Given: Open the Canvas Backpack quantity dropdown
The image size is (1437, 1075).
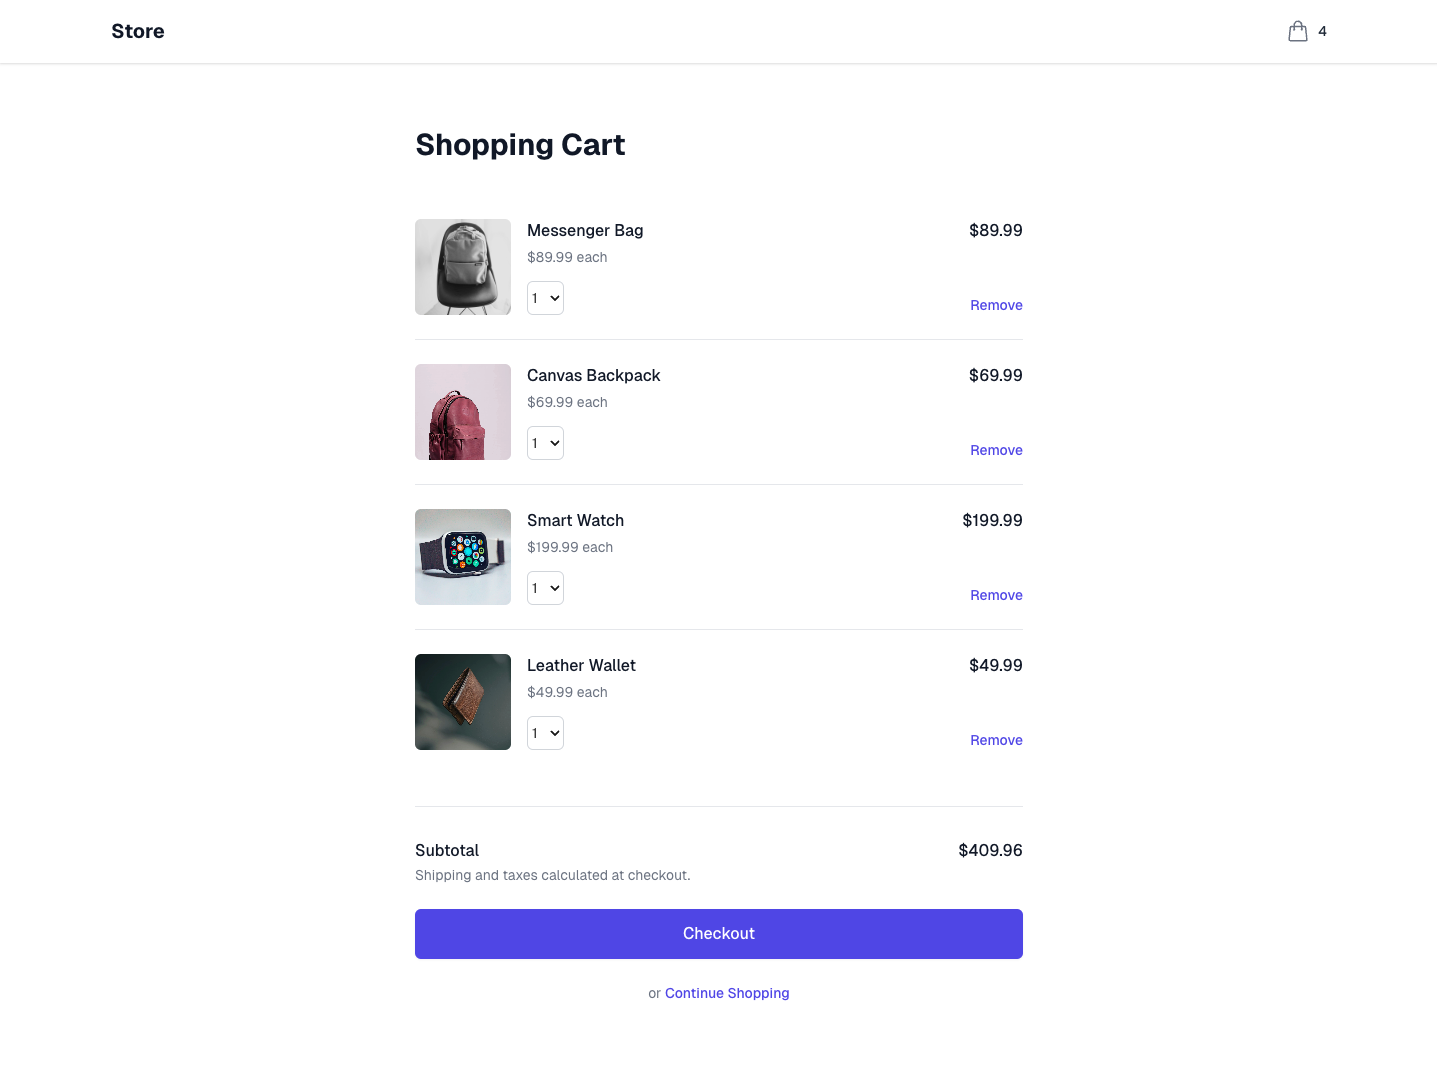Looking at the screenshot, I should coord(545,443).
